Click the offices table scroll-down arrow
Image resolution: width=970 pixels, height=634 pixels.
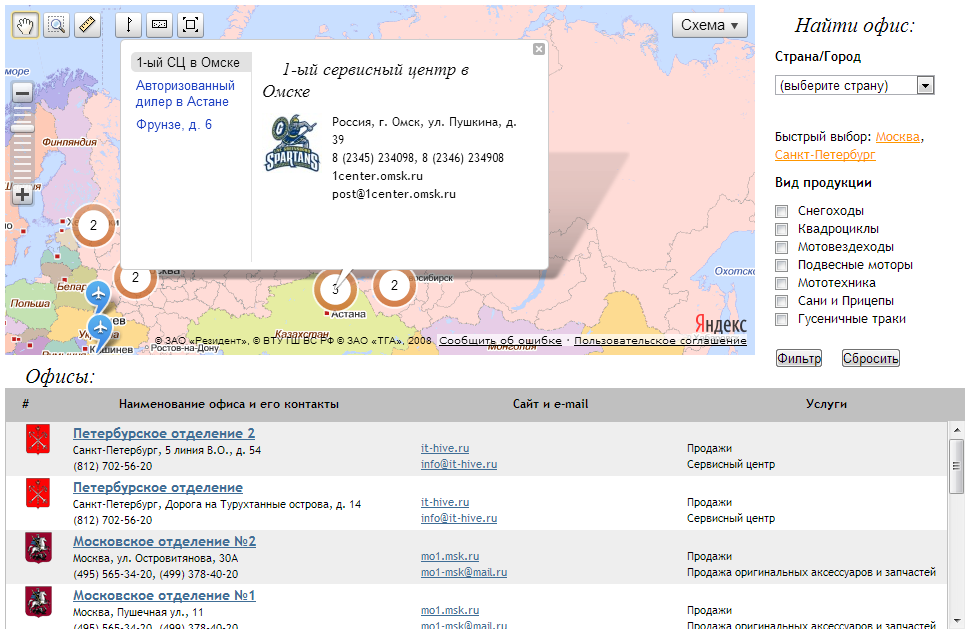tap(956, 621)
